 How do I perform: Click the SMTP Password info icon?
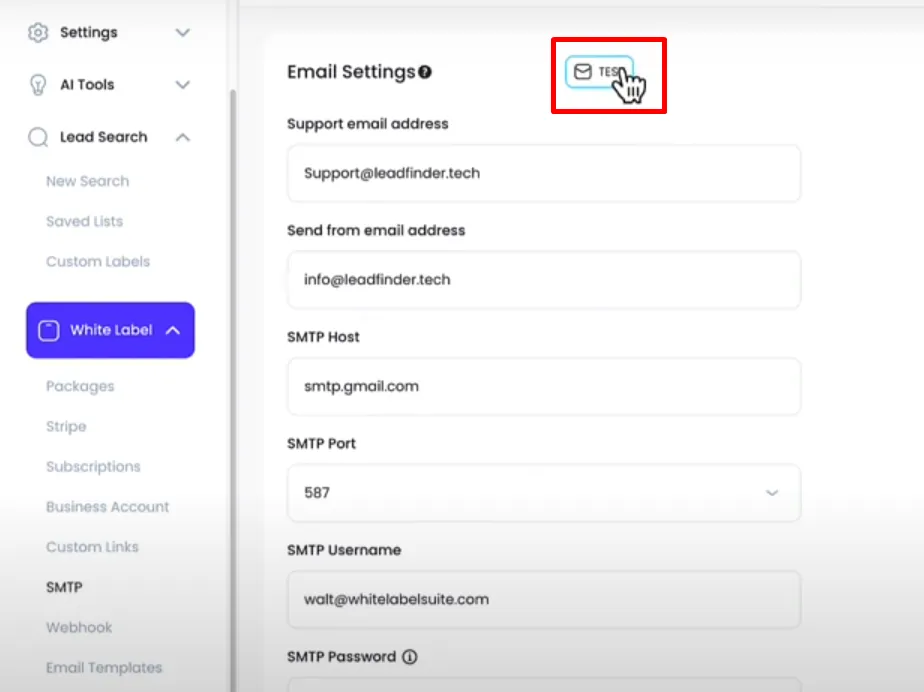tap(410, 657)
